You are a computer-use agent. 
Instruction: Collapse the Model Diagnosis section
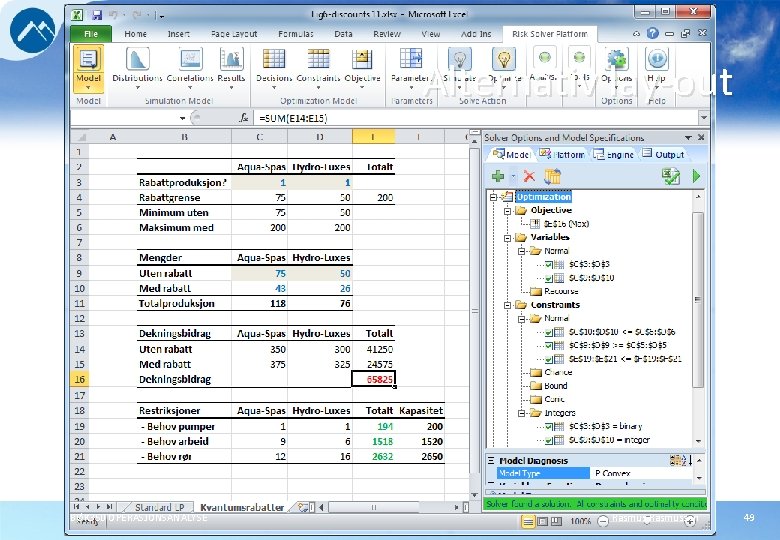491,461
